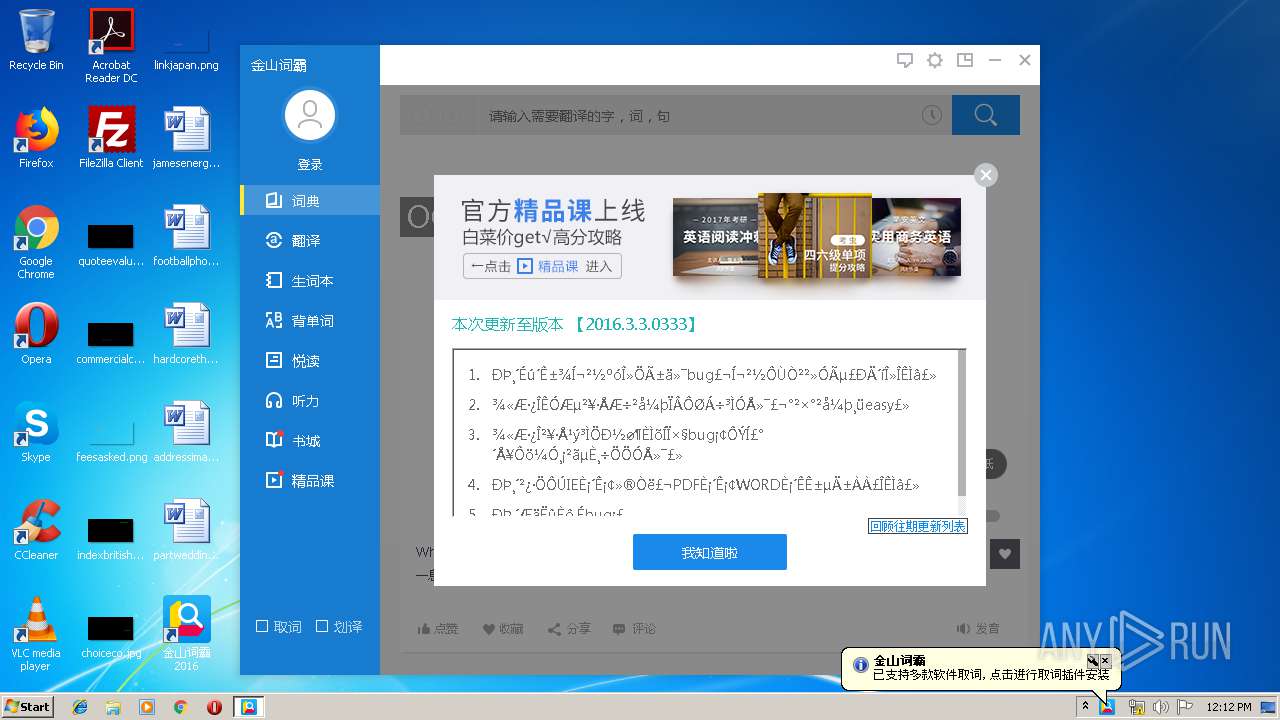Click the 书城 bookstore book icon

(274, 440)
